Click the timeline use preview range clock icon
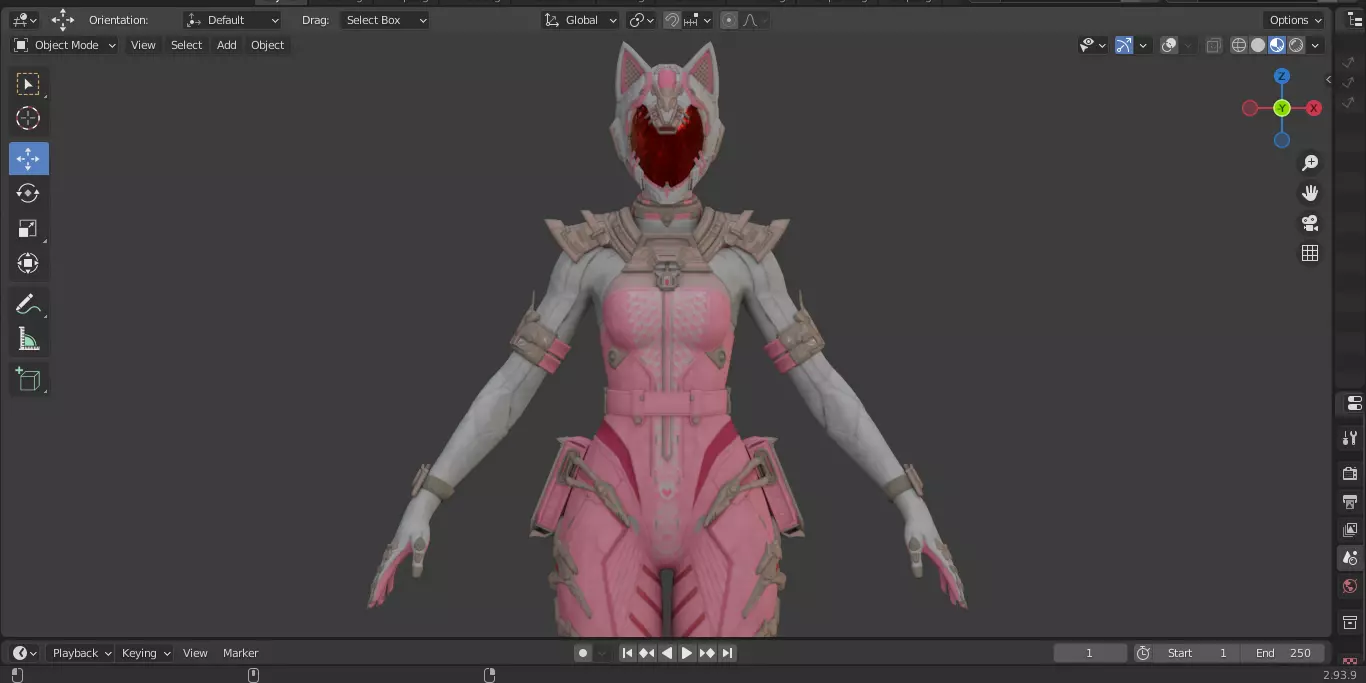Viewport: 1366px width, 683px height. 1143,653
